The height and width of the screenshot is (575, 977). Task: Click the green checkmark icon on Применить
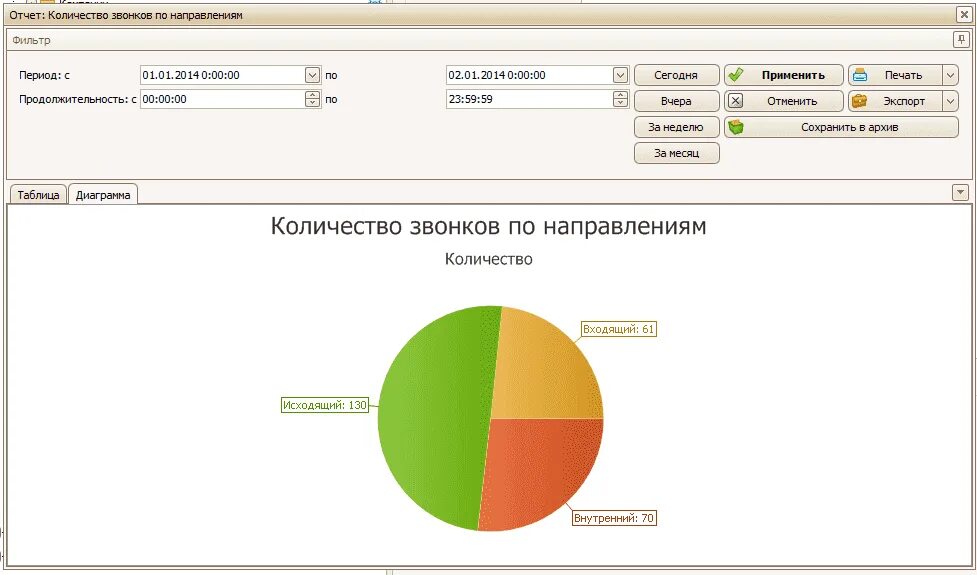(736, 75)
